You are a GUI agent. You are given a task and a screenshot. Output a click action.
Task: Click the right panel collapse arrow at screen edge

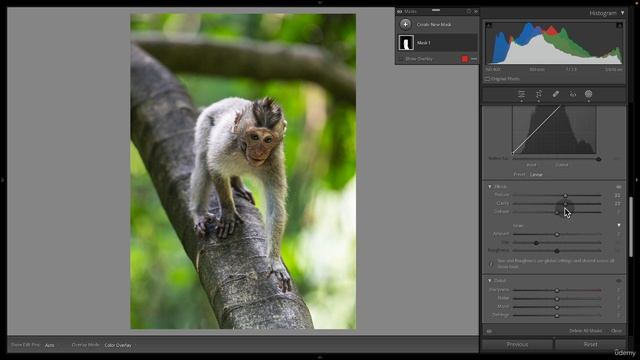tap(637, 180)
